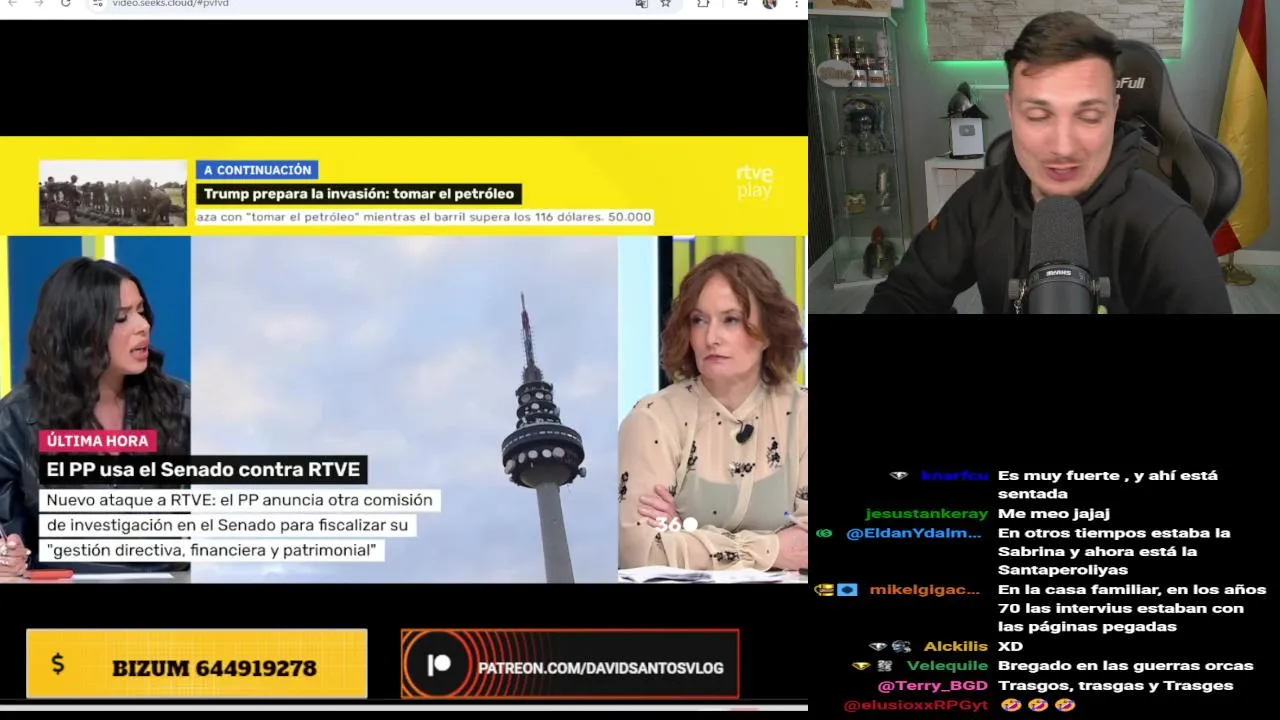Click the Patreon logo icon

439,666
